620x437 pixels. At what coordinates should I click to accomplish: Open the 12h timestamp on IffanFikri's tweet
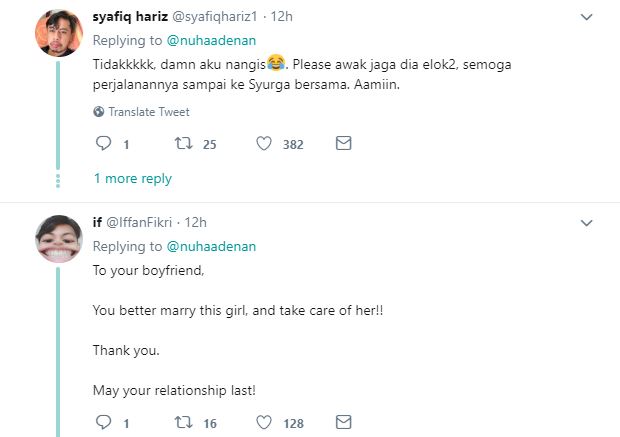coord(196,222)
